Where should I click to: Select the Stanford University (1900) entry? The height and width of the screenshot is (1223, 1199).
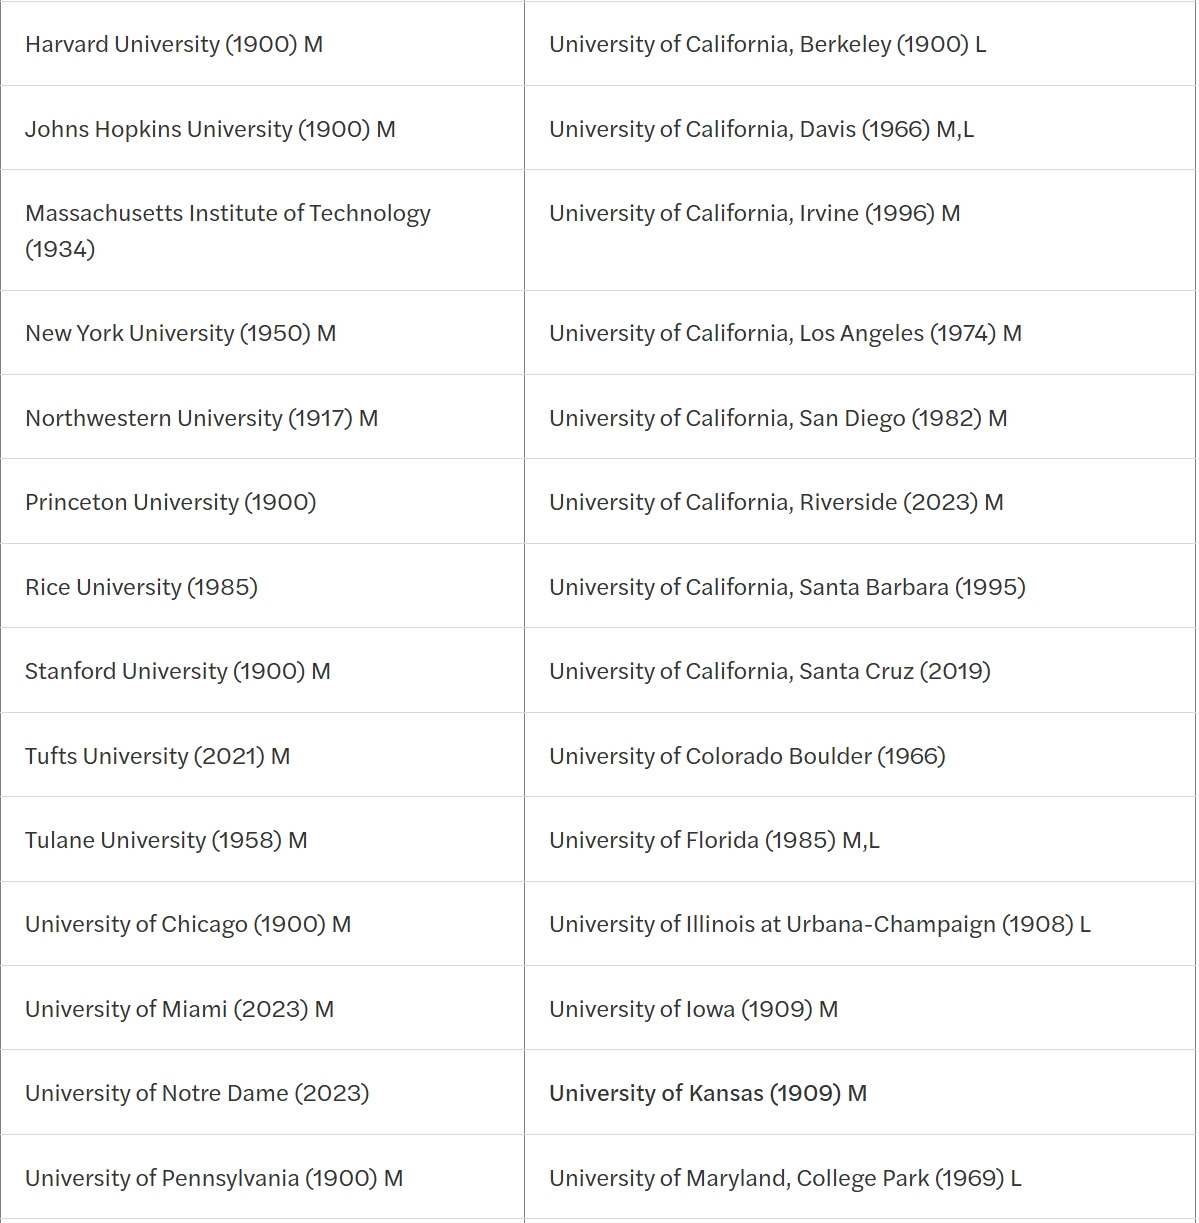177,671
